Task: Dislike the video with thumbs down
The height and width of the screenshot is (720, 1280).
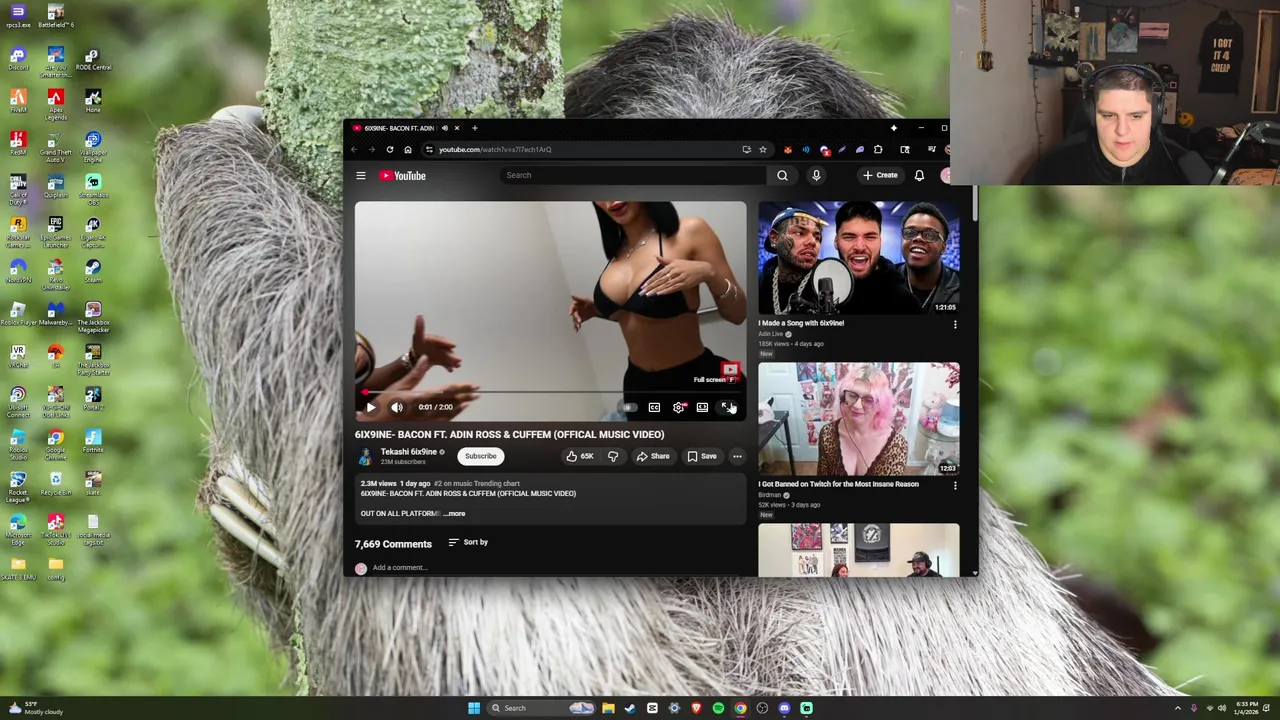Action: pos(613,456)
